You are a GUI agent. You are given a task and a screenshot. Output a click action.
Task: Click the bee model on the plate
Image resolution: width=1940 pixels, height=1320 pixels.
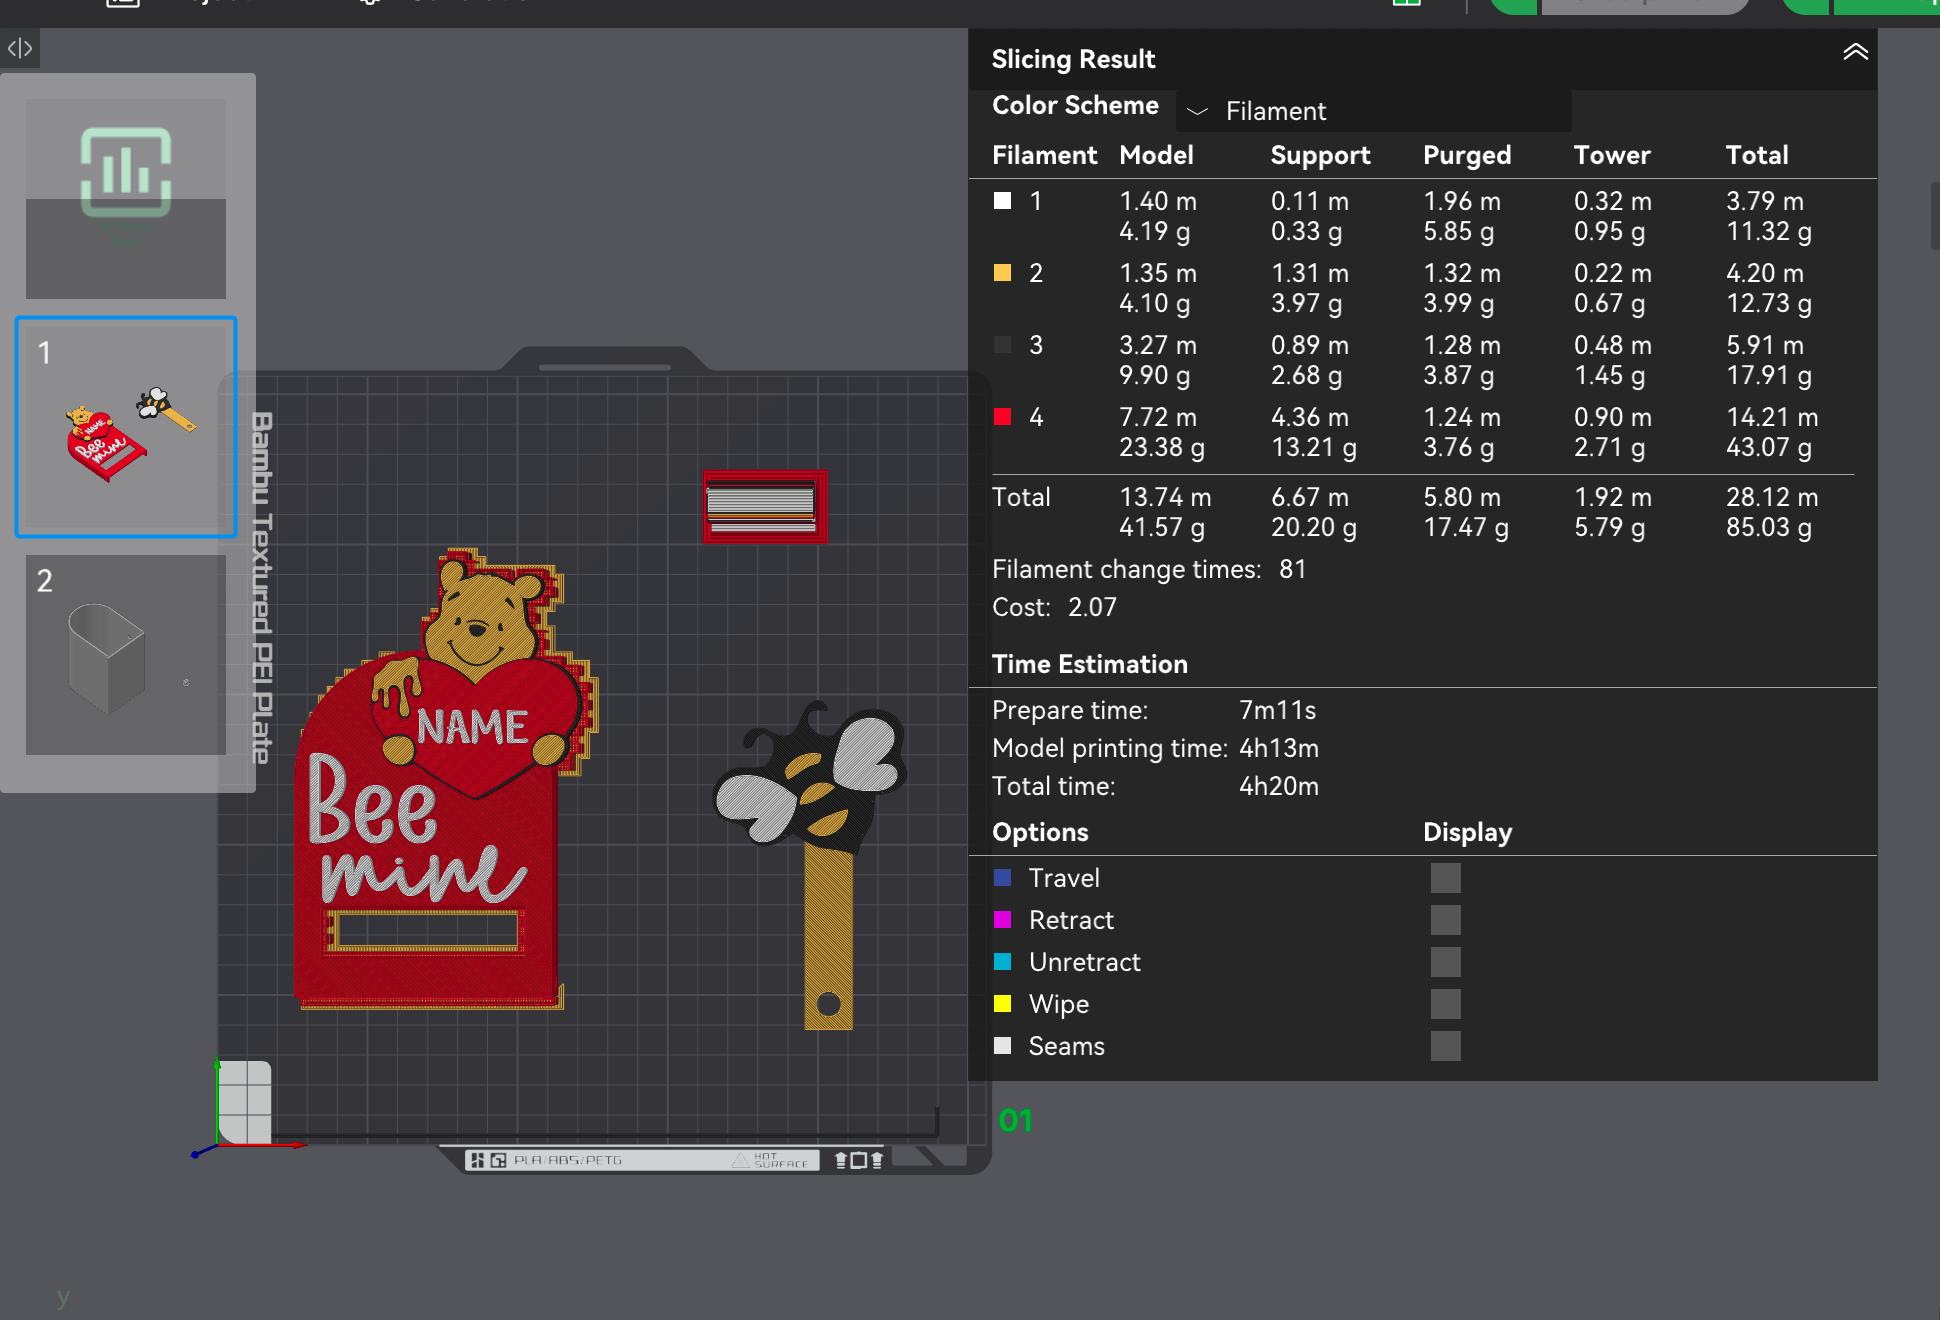click(x=815, y=790)
